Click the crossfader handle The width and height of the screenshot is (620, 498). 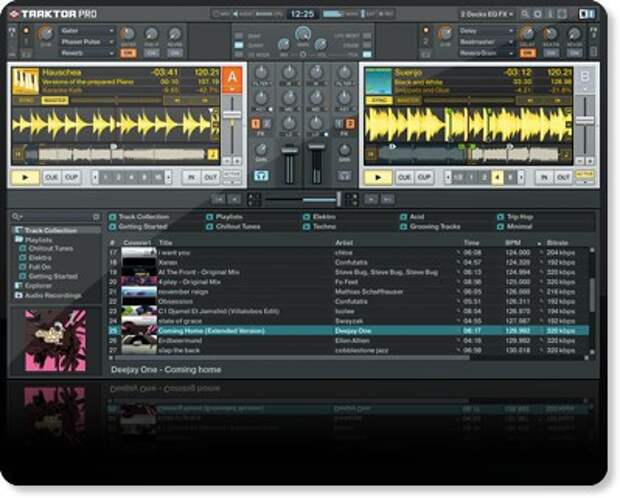338,199
